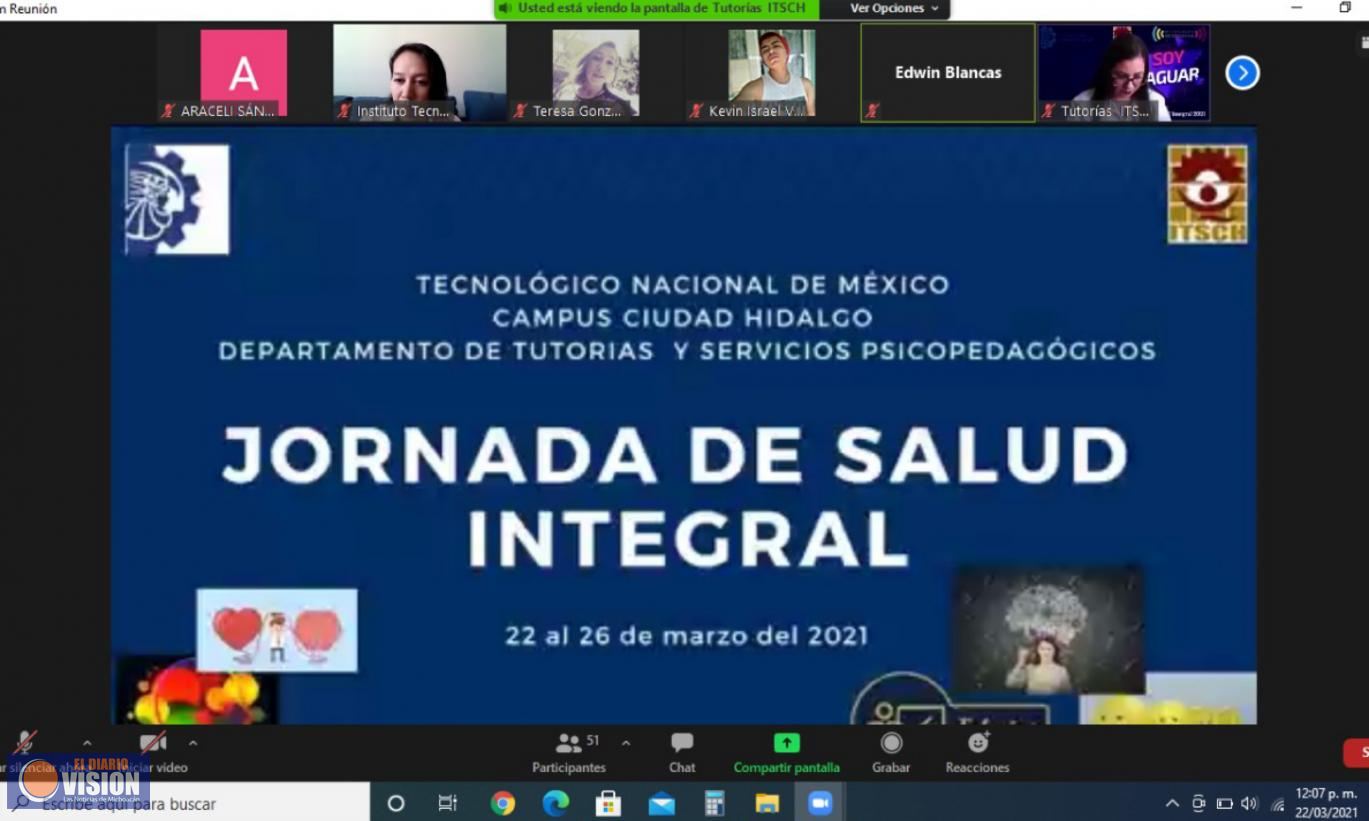Start recording with Grabar
Screen dimensions: 1369x821
coord(891,752)
